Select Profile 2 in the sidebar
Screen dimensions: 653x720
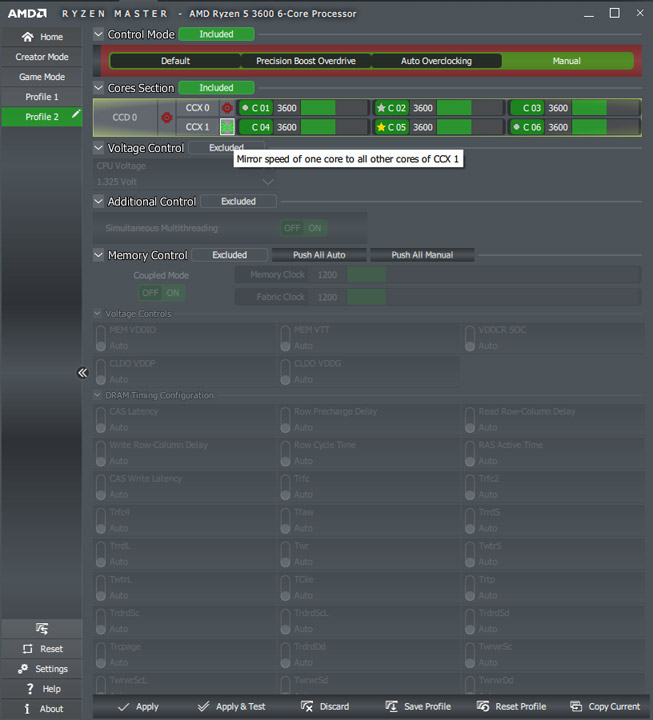pyautogui.click(x=42, y=117)
